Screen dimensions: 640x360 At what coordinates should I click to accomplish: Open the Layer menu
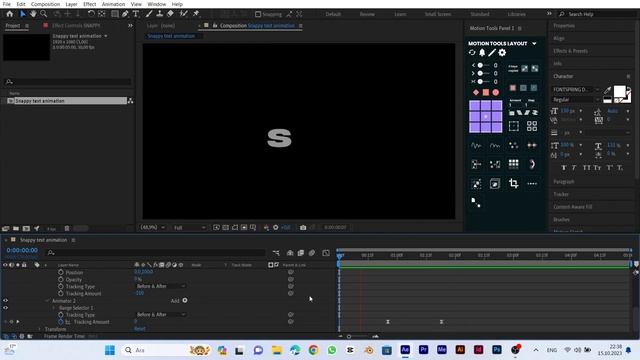tap(71, 4)
